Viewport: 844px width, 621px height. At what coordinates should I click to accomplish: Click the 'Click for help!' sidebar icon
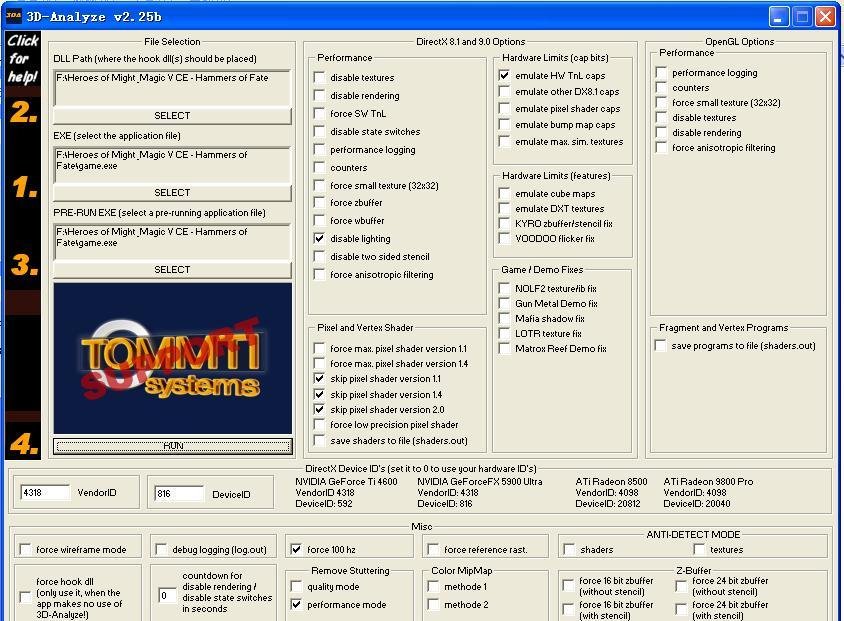[x=22, y=58]
